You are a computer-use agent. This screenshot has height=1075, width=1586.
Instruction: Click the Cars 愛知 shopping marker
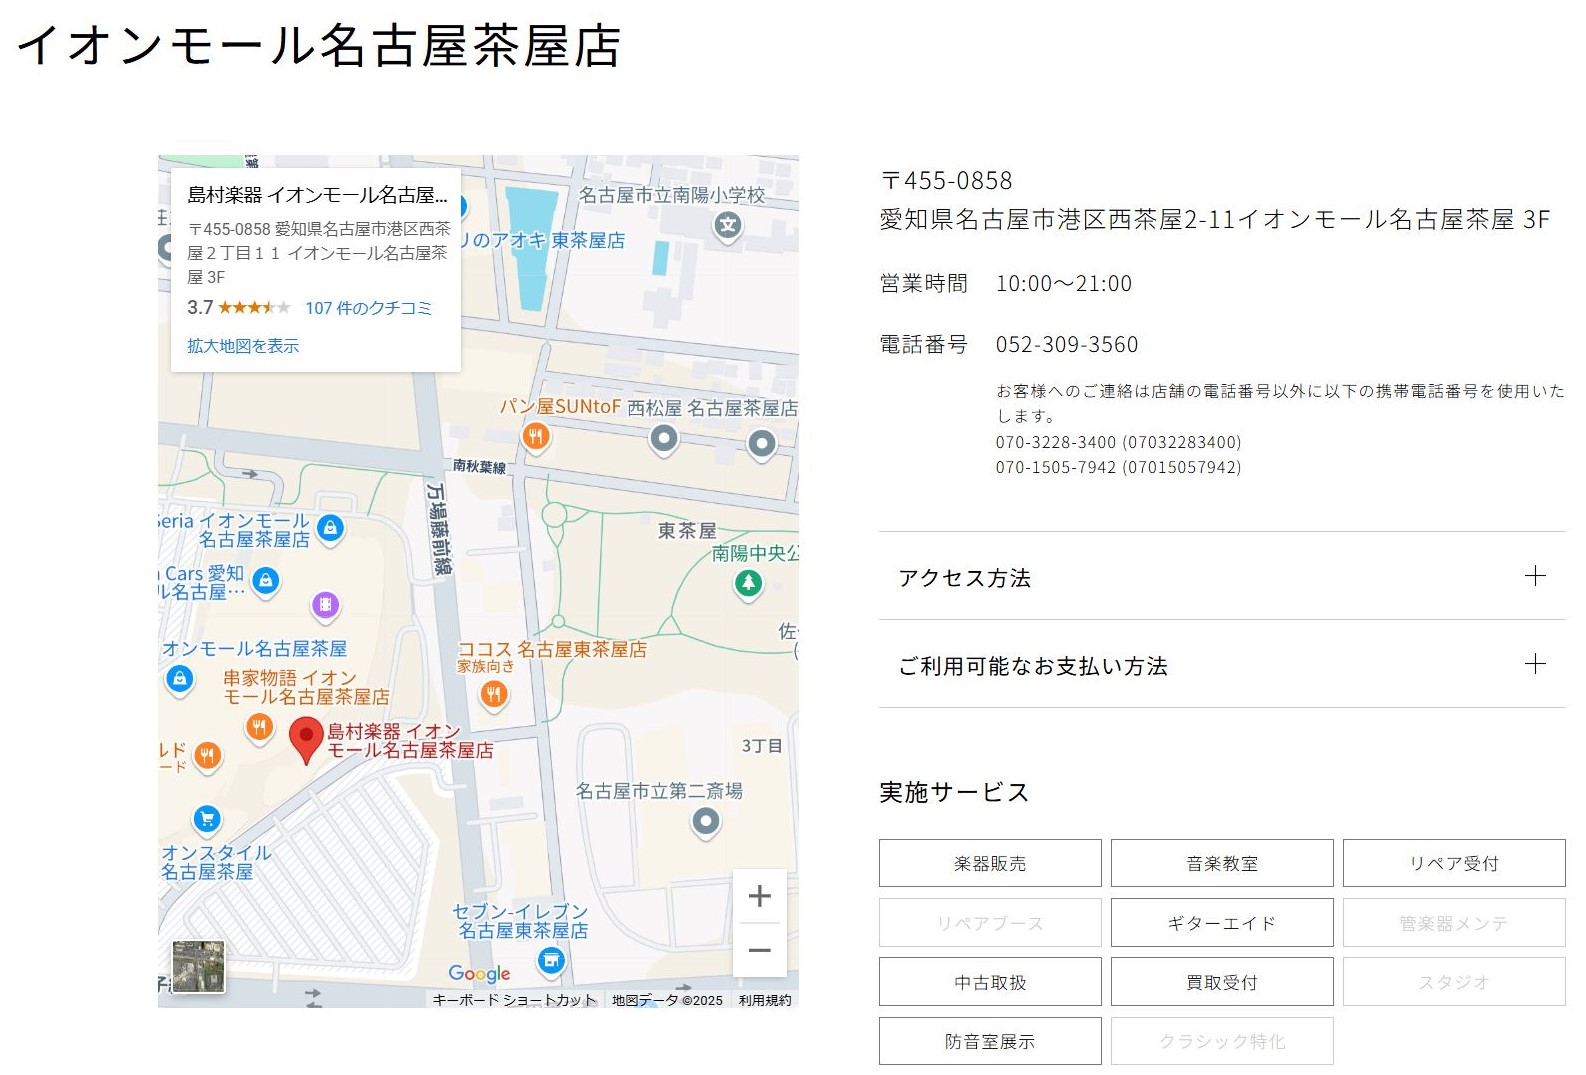pyautogui.click(x=265, y=581)
